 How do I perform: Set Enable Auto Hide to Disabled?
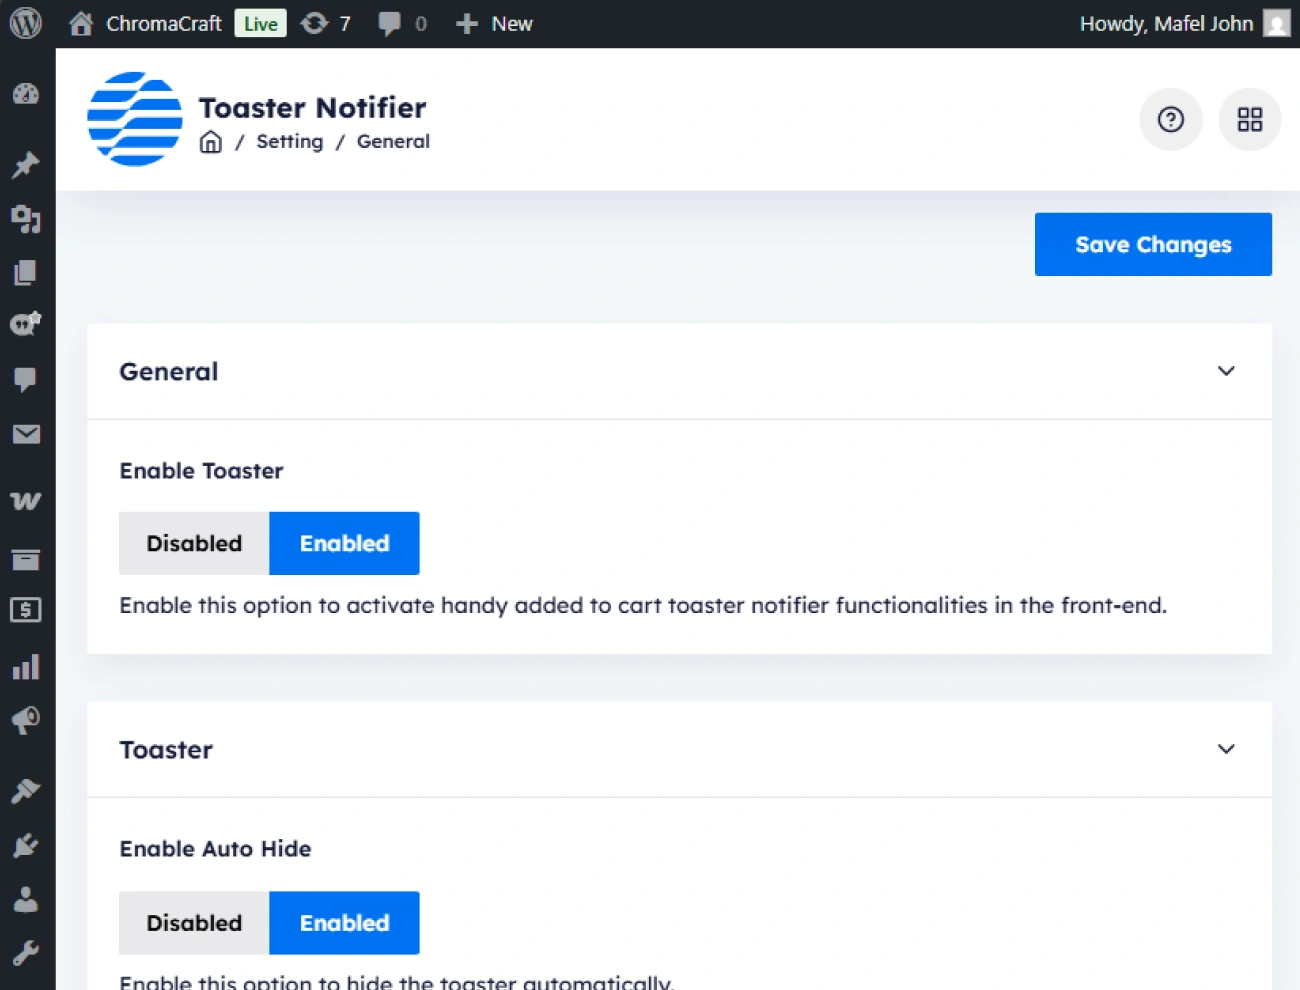(194, 923)
